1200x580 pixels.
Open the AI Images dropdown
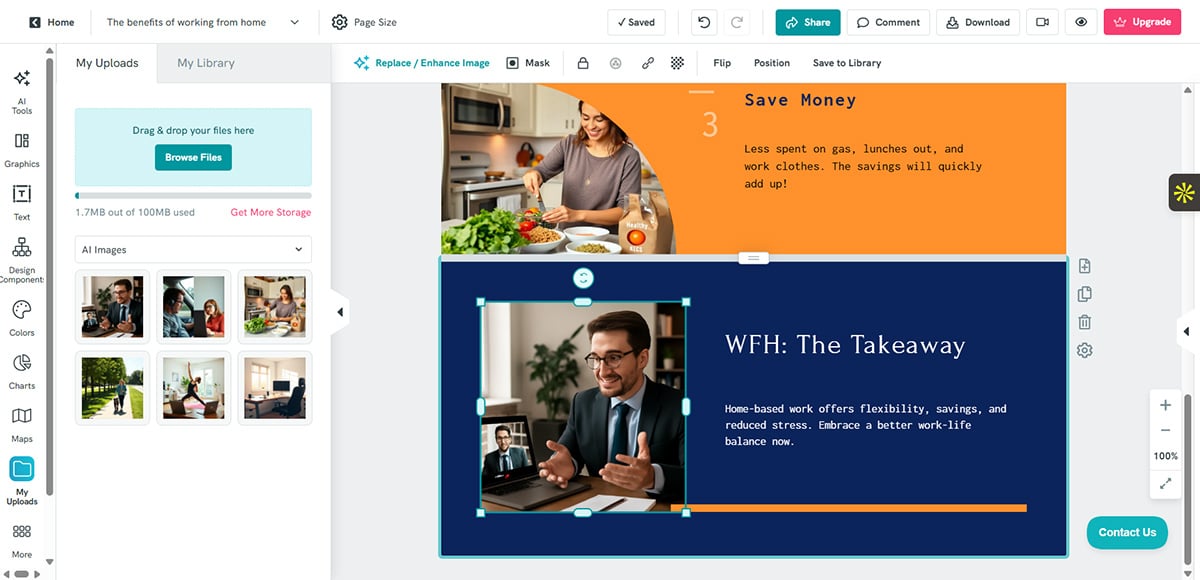[193, 249]
